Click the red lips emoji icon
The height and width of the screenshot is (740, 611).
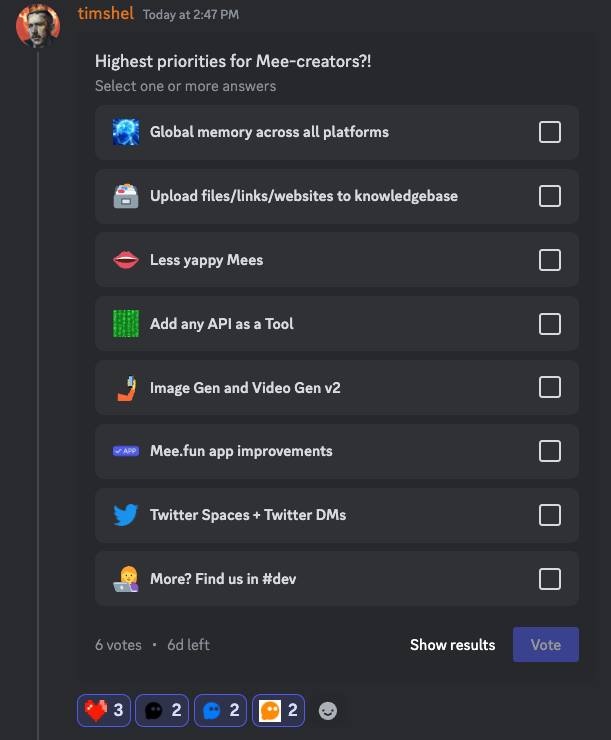[x=126, y=260]
